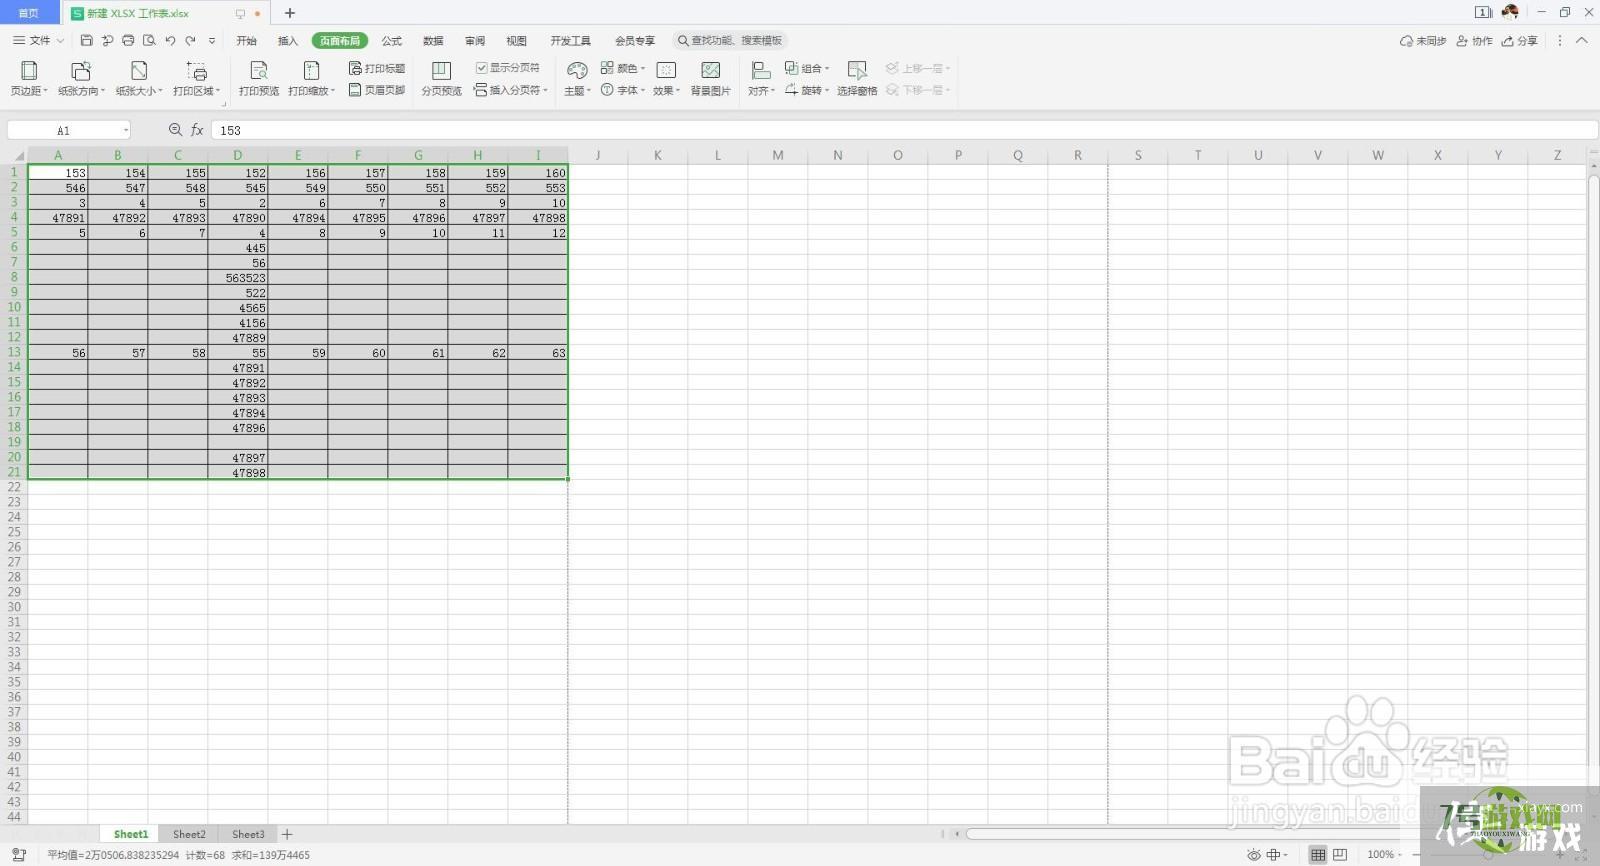The width and height of the screenshot is (1600, 866).
Task: Switch to Sheet3 tab
Action: 248,834
